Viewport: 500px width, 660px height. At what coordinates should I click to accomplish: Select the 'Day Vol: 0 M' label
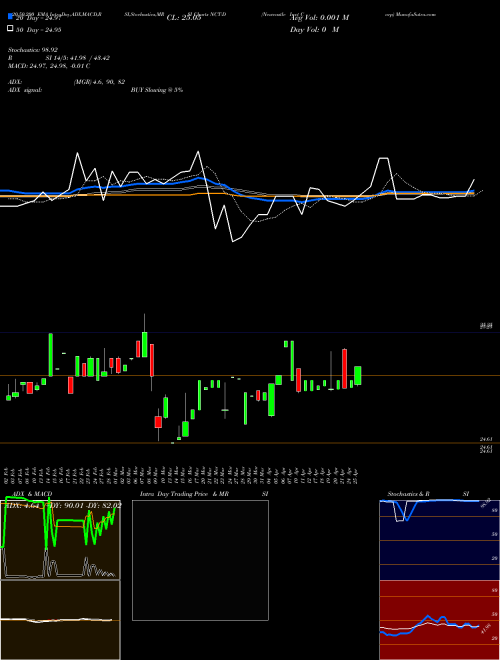tap(314, 29)
